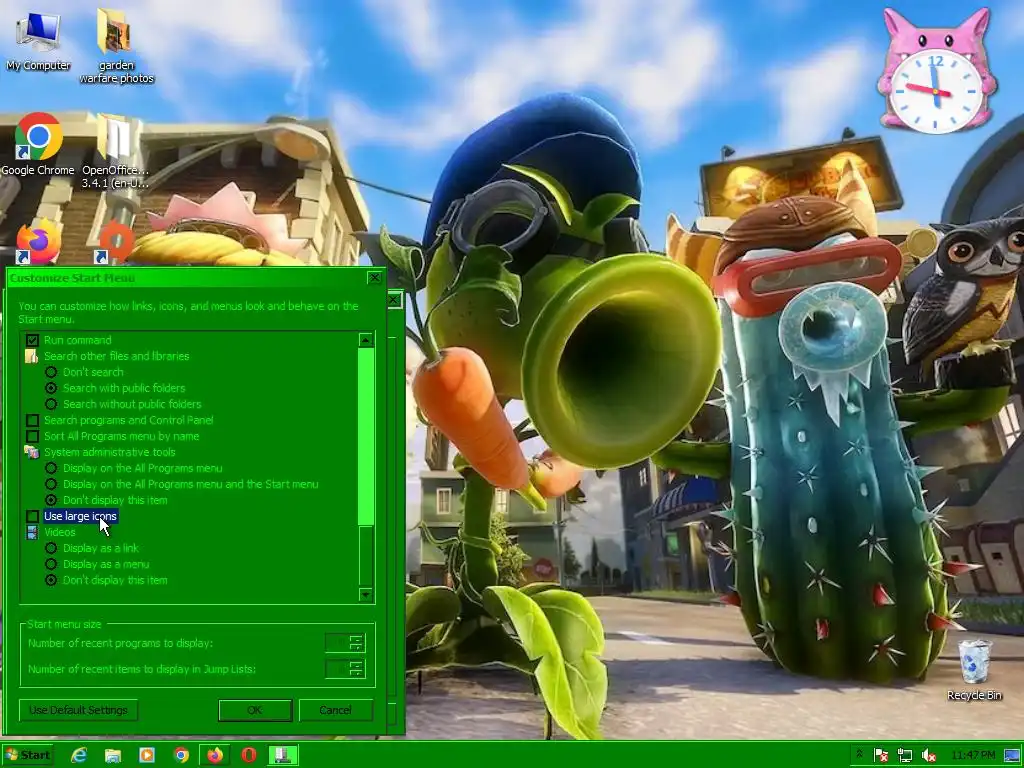
Task: Click the Customize Start Menu title bar
Action: point(186,278)
